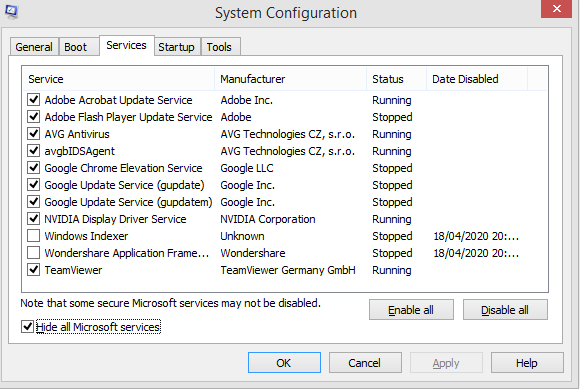Screen dimensions: 580x389
Task: Check the Wondershare Application Framework checkbox
Action: click(x=34, y=253)
